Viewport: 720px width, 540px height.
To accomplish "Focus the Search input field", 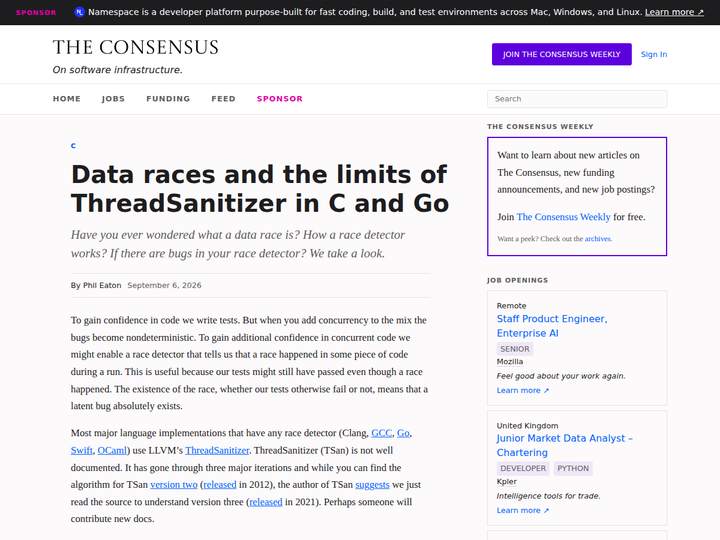I will (577, 99).
